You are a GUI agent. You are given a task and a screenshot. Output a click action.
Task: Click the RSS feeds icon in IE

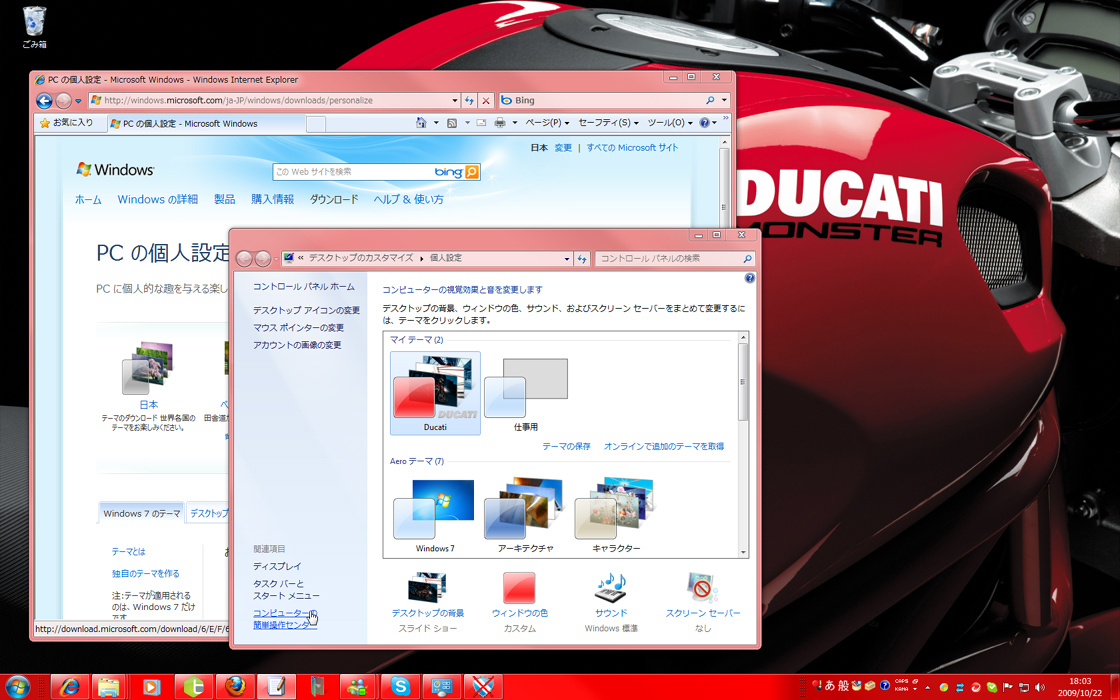coord(451,123)
